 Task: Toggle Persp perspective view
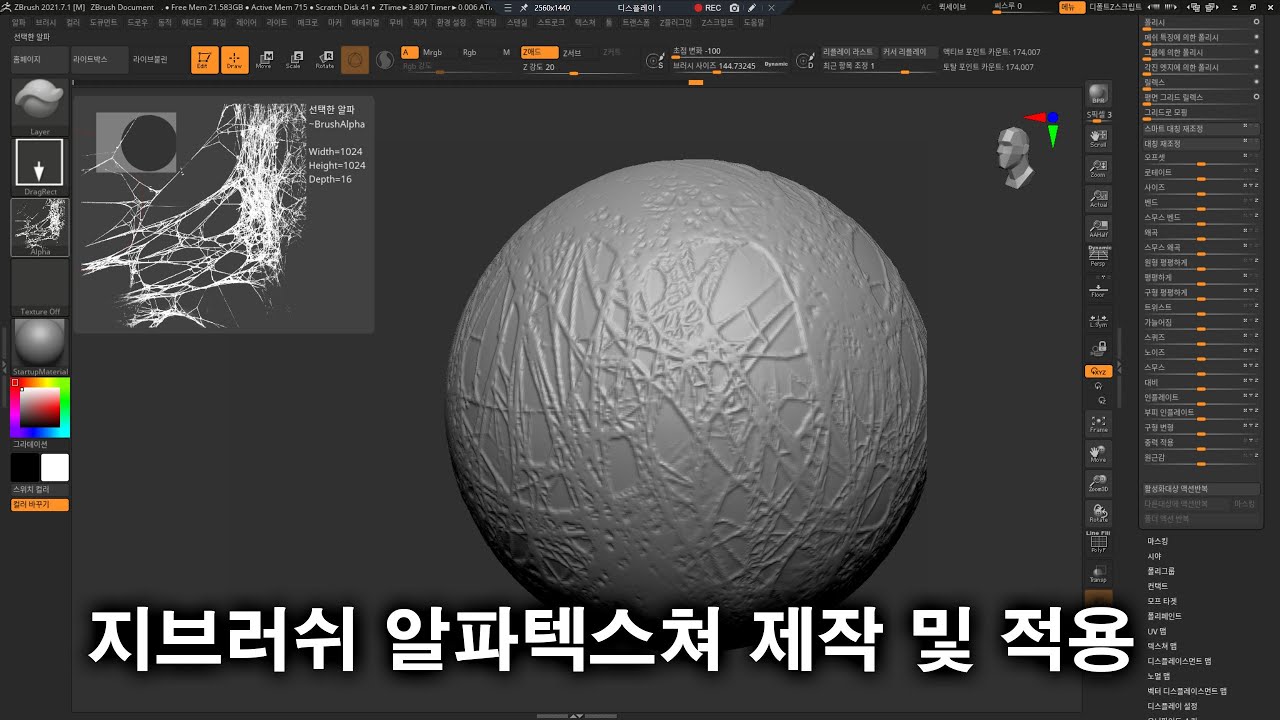click(1098, 256)
